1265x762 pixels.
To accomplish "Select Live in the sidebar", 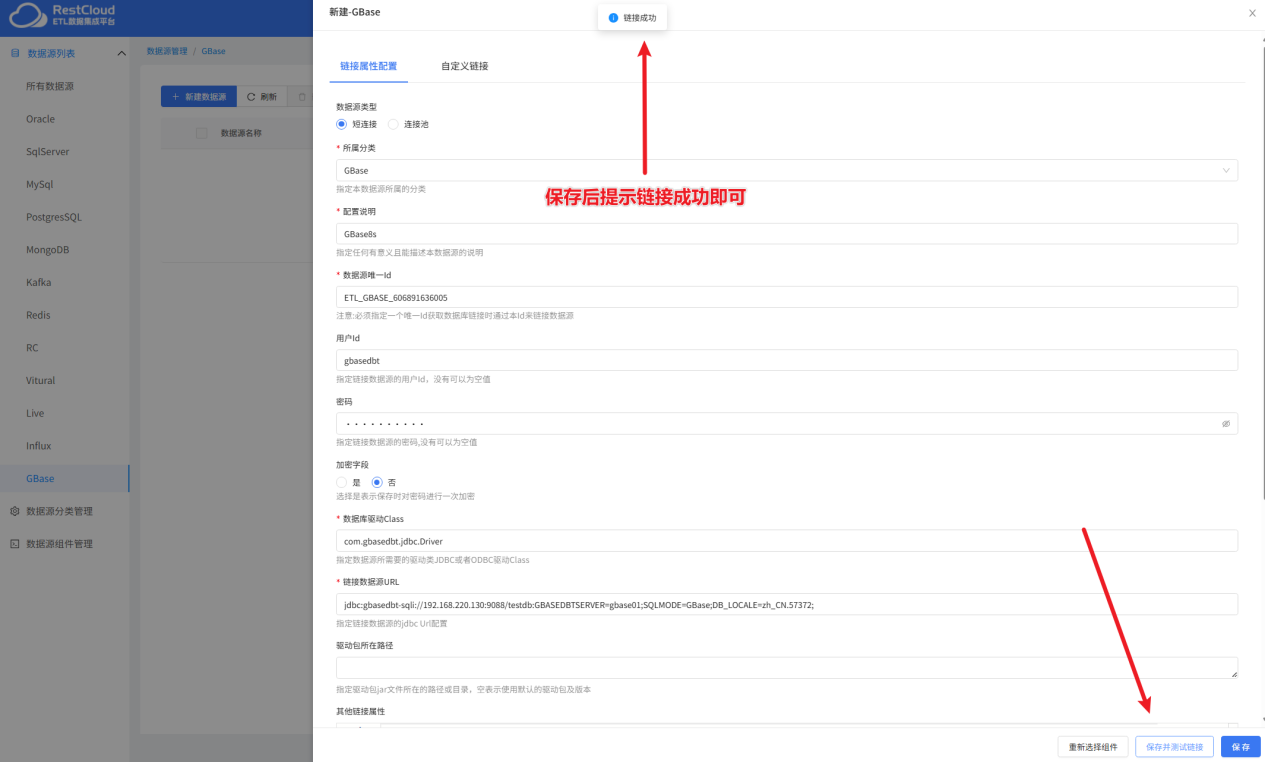I will [x=35, y=413].
